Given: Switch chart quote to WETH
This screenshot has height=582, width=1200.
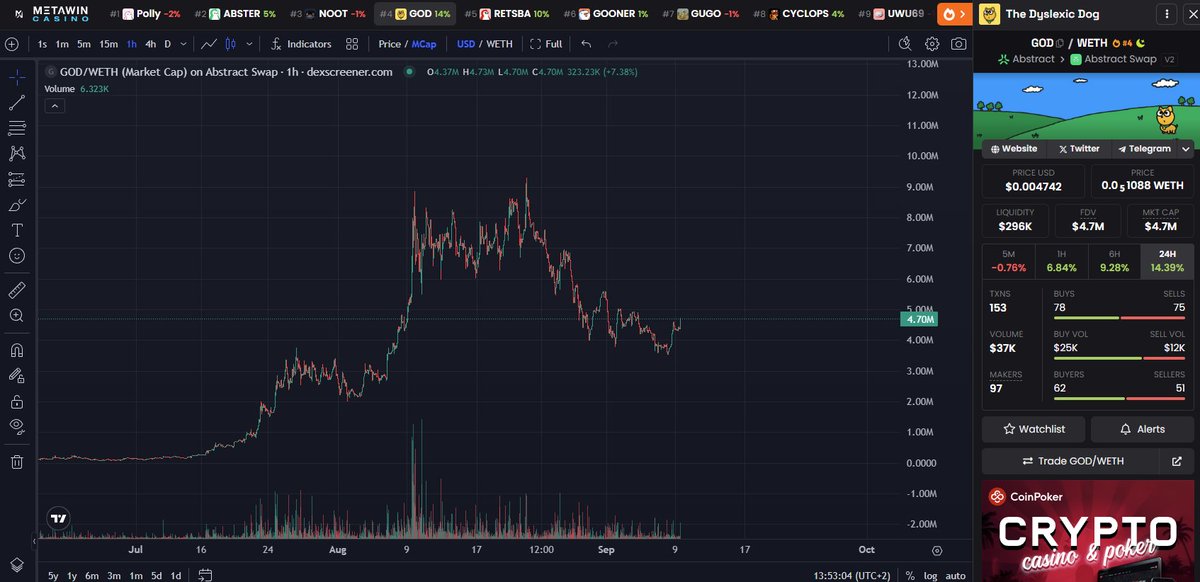Looking at the screenshot, I should tap(499, 44).
